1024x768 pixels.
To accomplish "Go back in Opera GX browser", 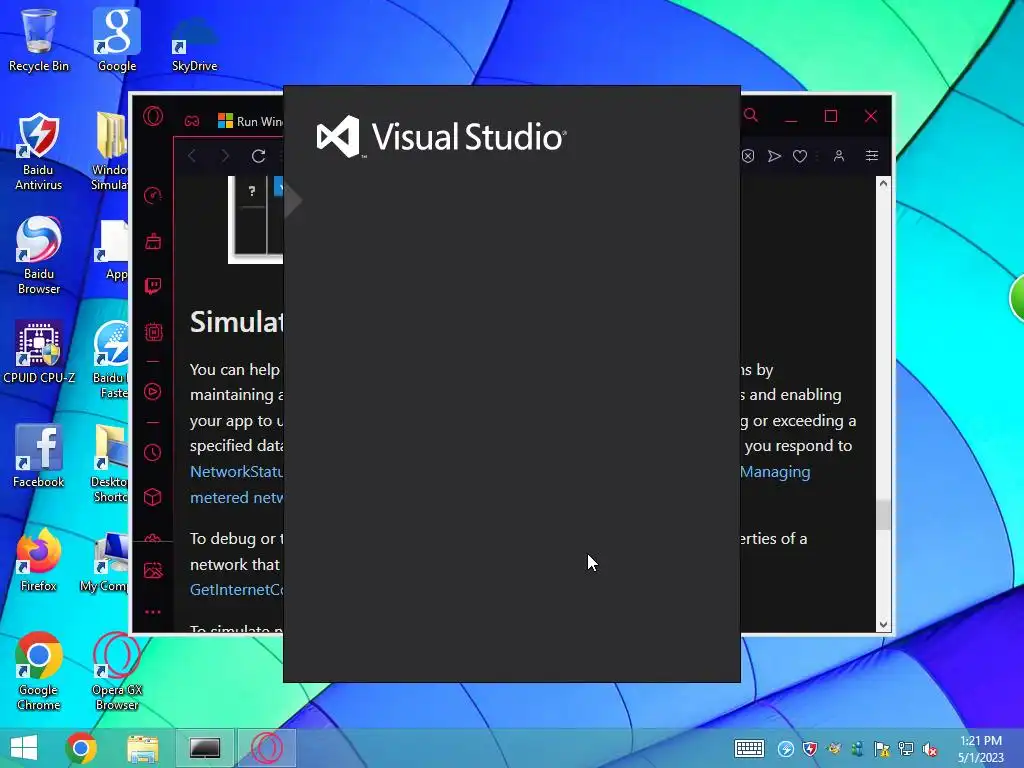I will point(191,156).
